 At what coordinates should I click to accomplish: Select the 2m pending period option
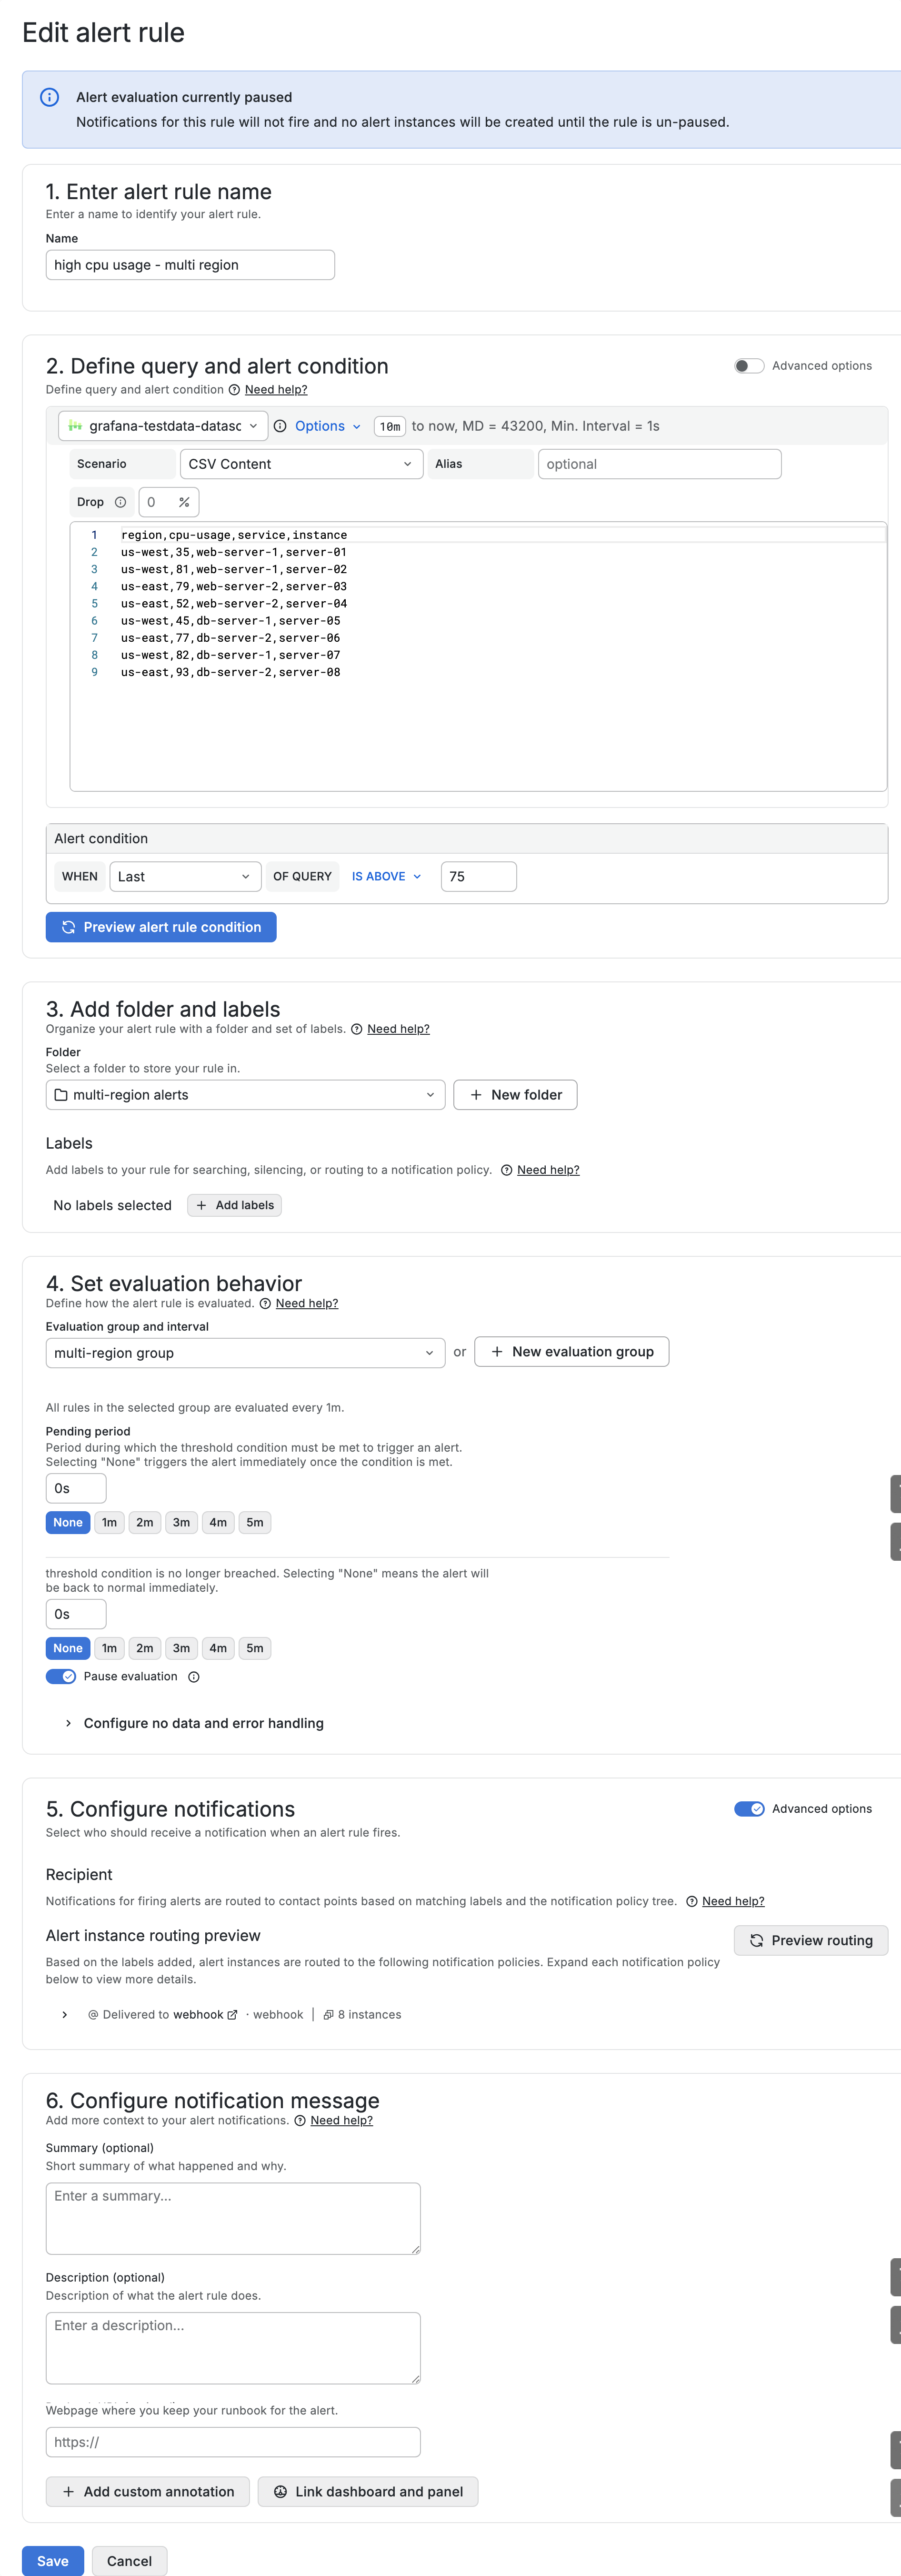click(145, 1523)
